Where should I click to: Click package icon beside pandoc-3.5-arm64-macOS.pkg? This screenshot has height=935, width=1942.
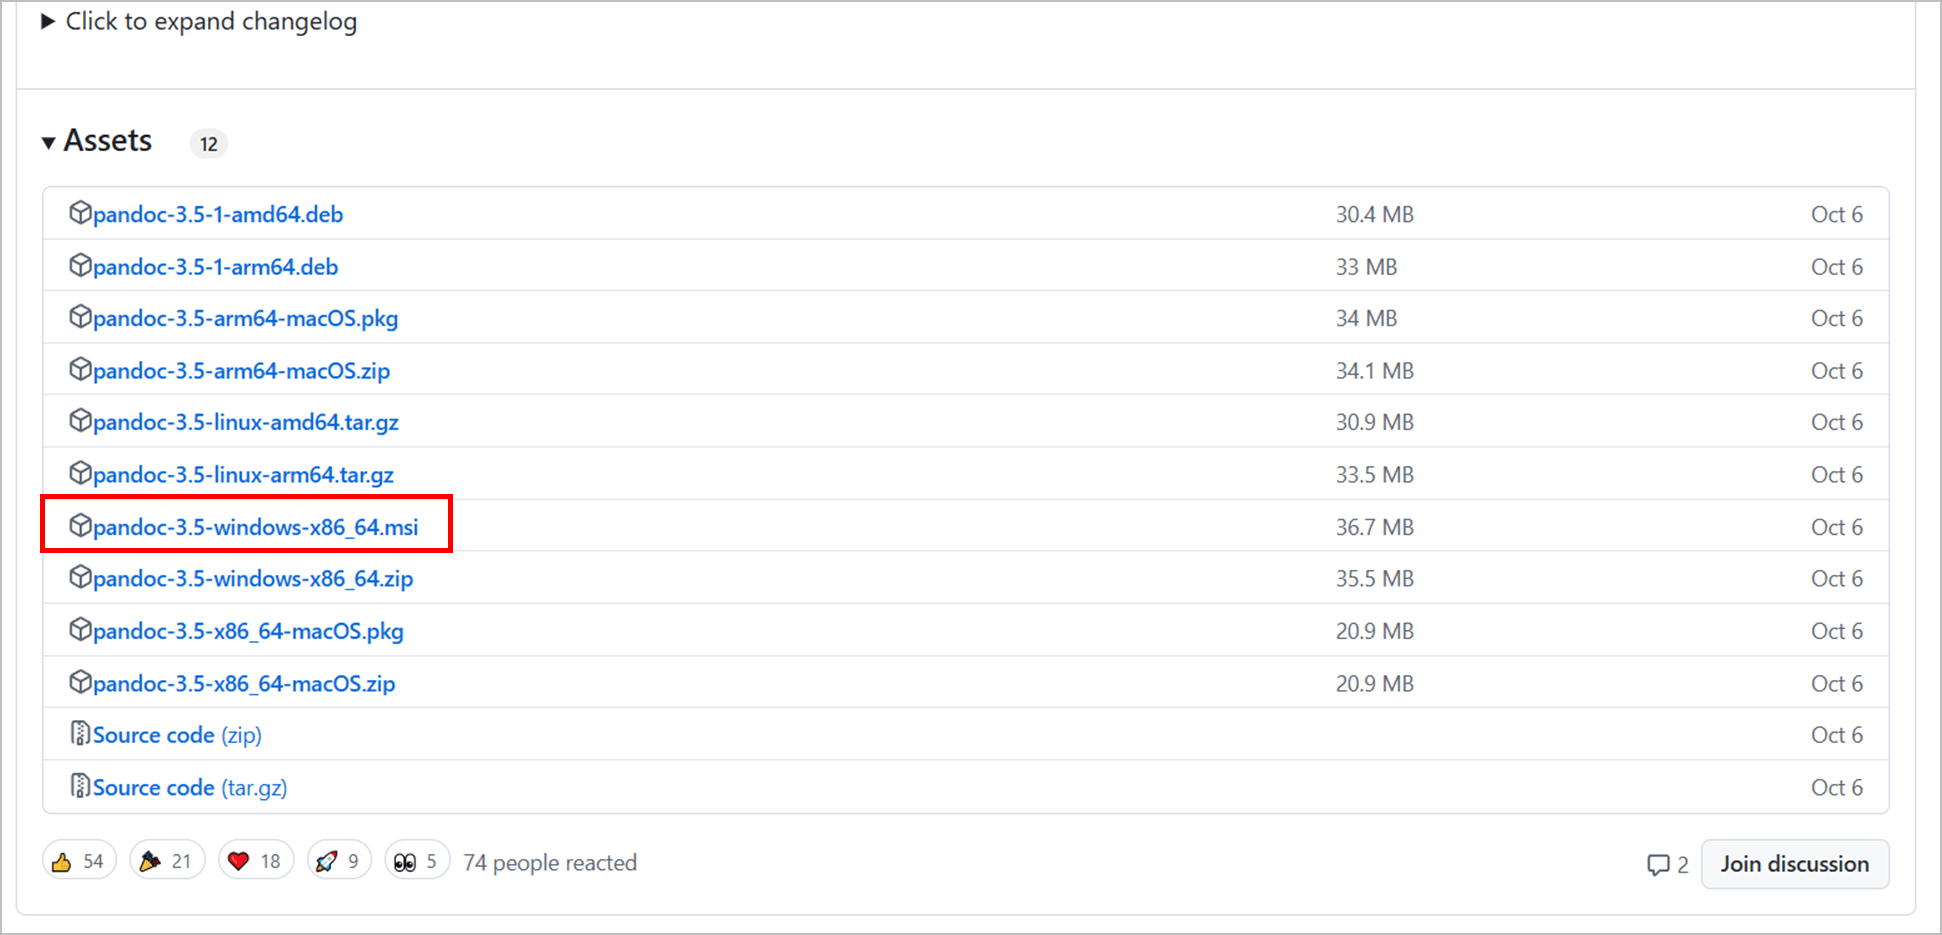tap(80, 317)
